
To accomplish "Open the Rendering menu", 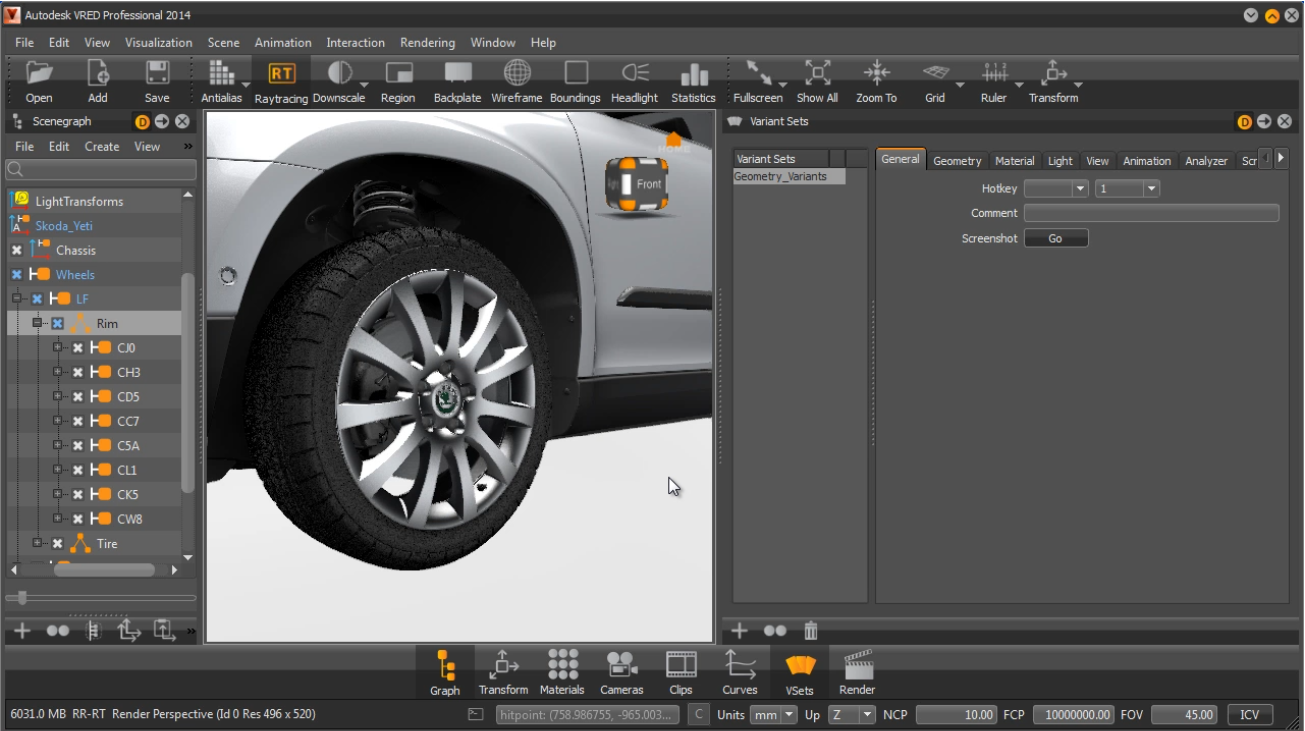I will coord(428,43).
